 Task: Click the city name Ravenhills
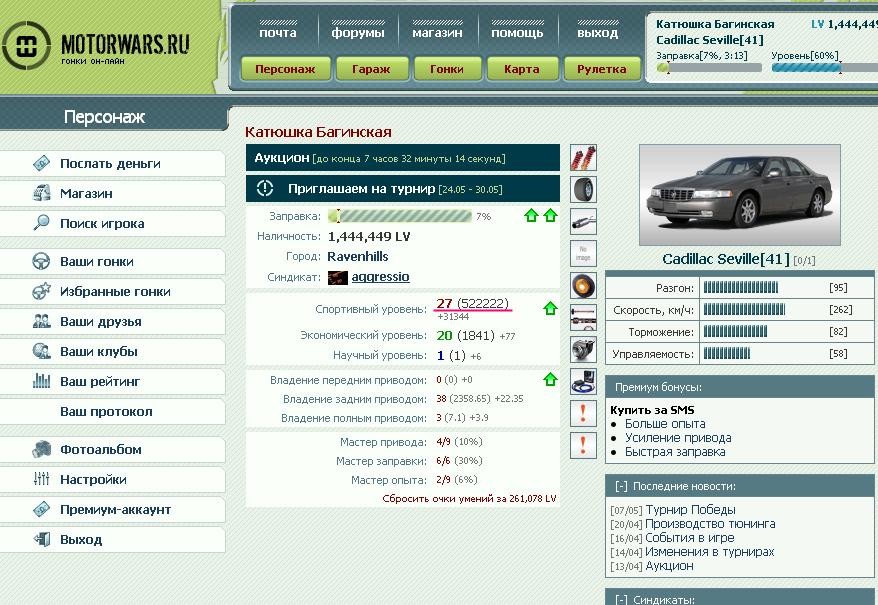pos(358,257)
